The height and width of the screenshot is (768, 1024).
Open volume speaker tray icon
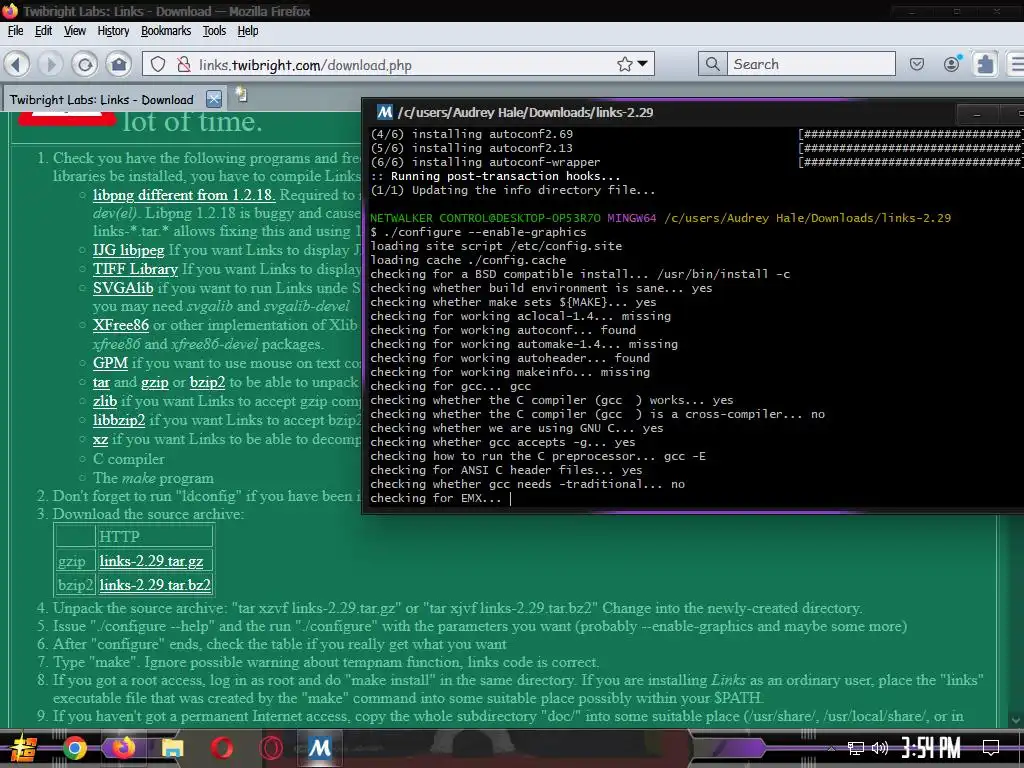tap(880, 748)
